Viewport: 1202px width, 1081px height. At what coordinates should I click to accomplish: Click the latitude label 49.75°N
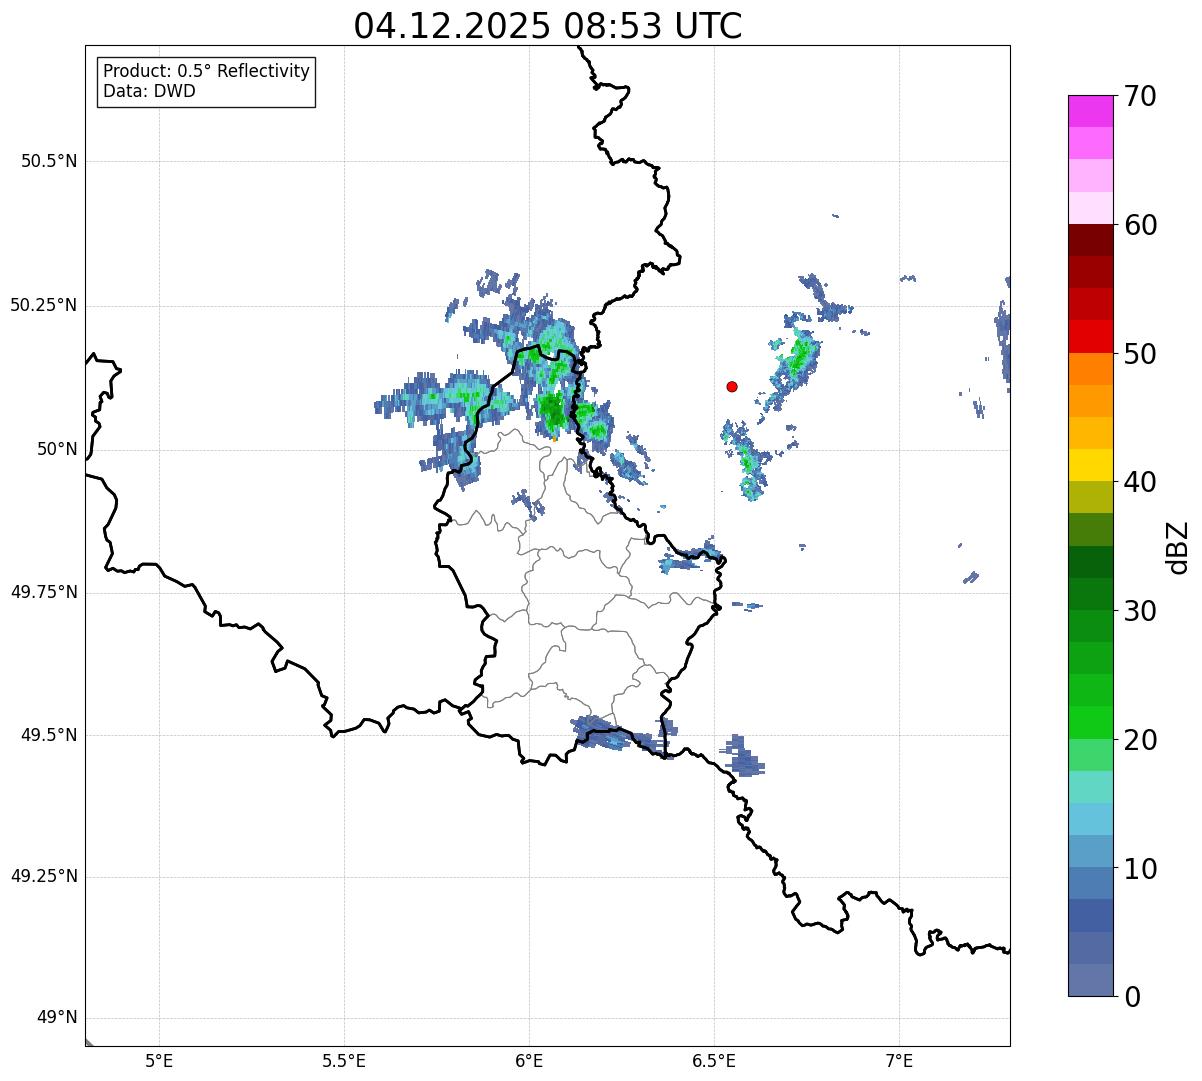click(x=44, y=592)
